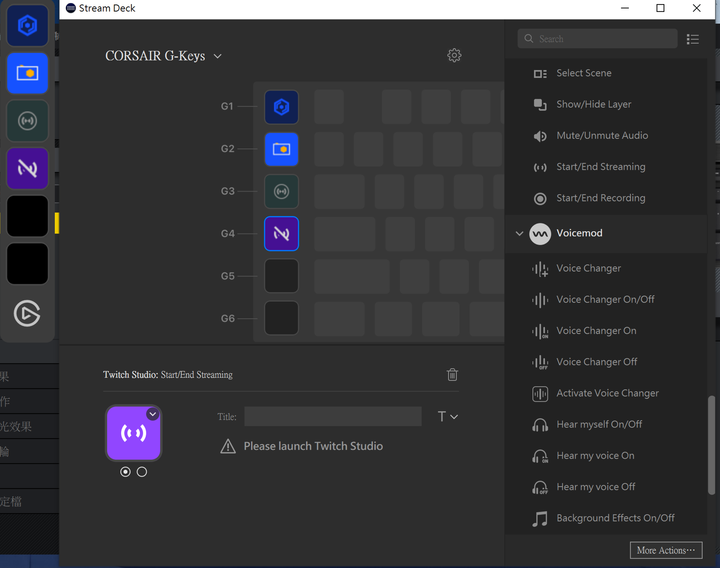Select first state radio button under key image

125,472
